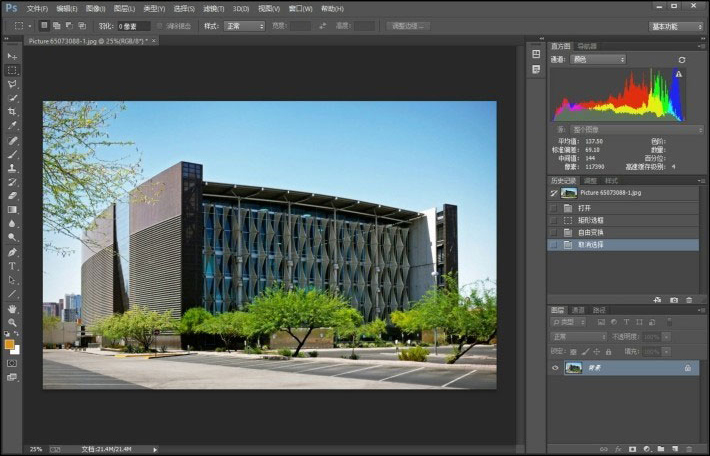Create new snapshot with camera icon

[x=674, y=300]
